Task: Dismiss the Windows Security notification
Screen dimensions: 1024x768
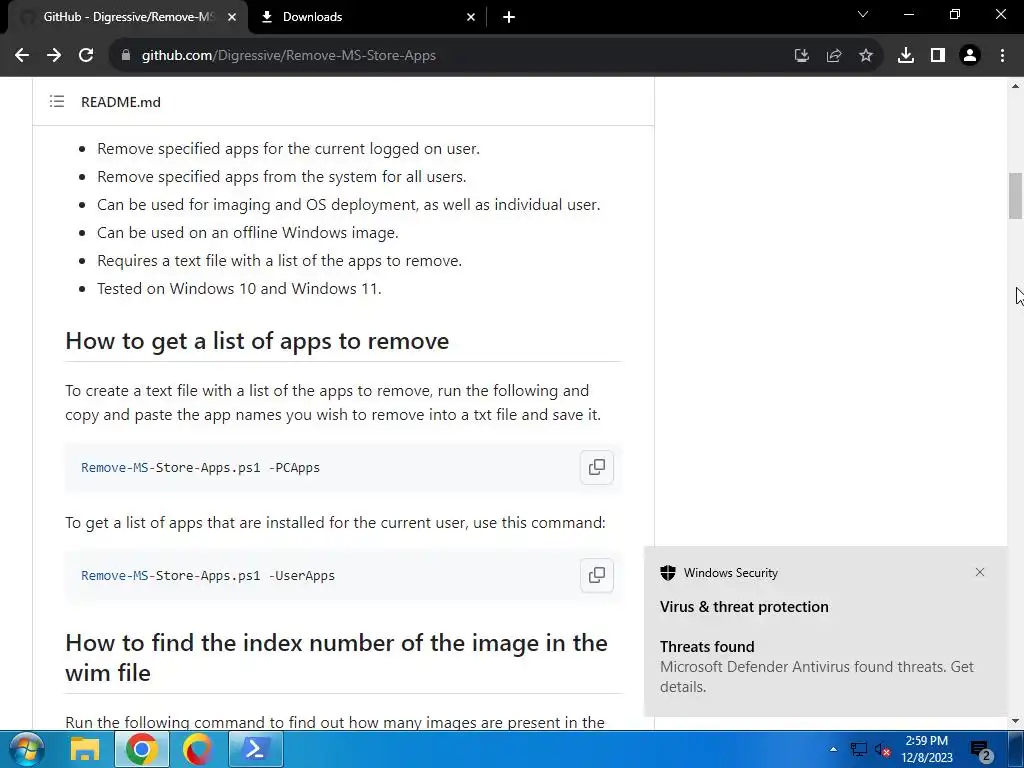Action: tap(980, 572)
